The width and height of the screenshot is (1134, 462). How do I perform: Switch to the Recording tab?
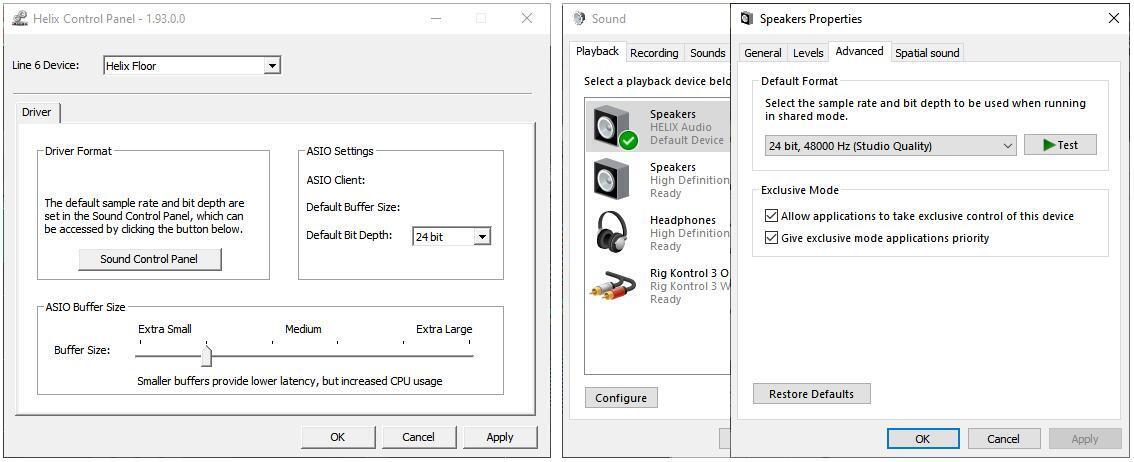[654, 53]
